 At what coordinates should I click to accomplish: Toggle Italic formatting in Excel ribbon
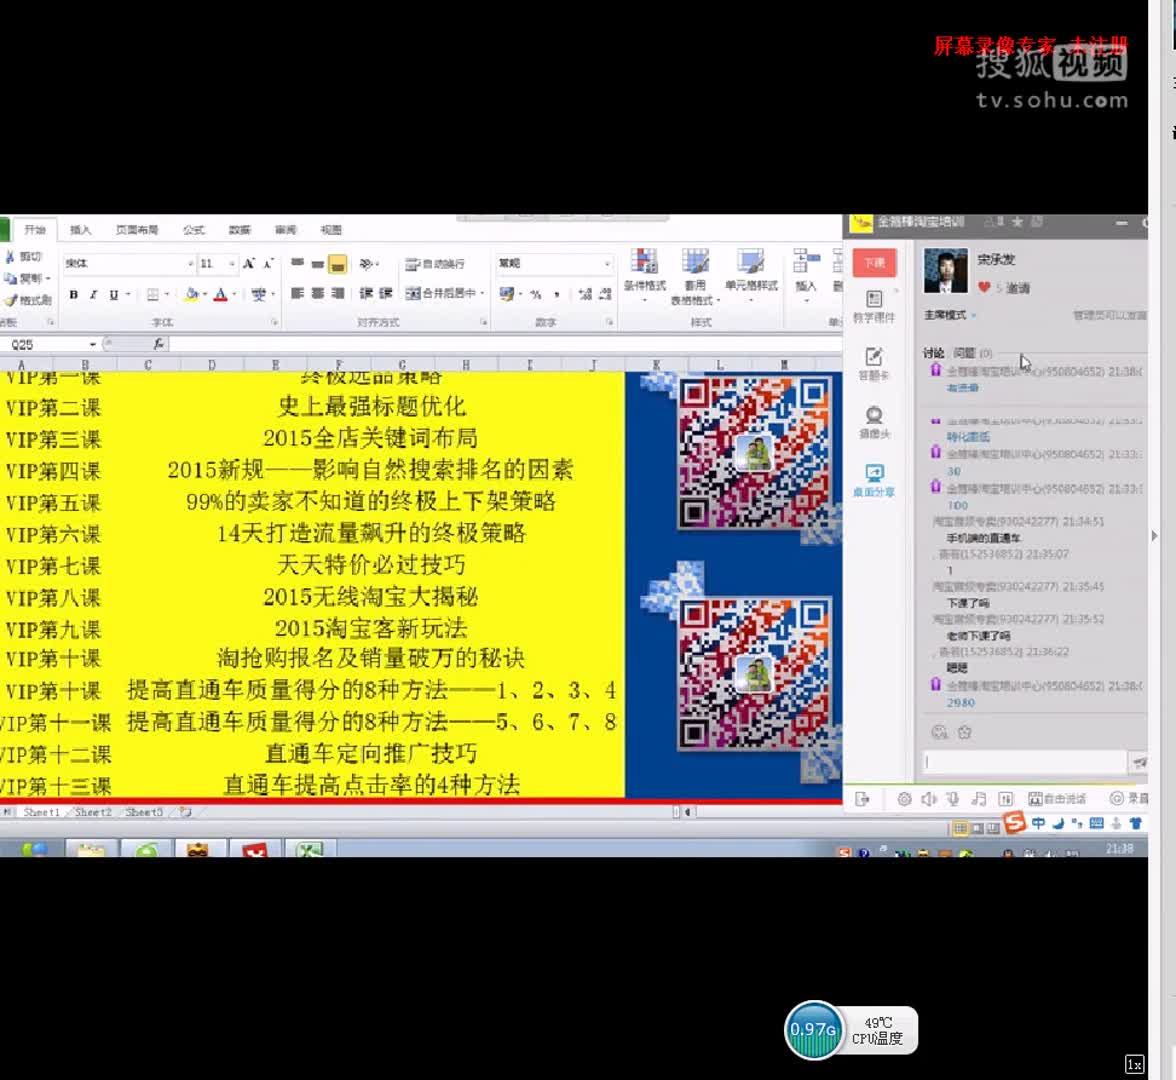click(x=94, y=295)
